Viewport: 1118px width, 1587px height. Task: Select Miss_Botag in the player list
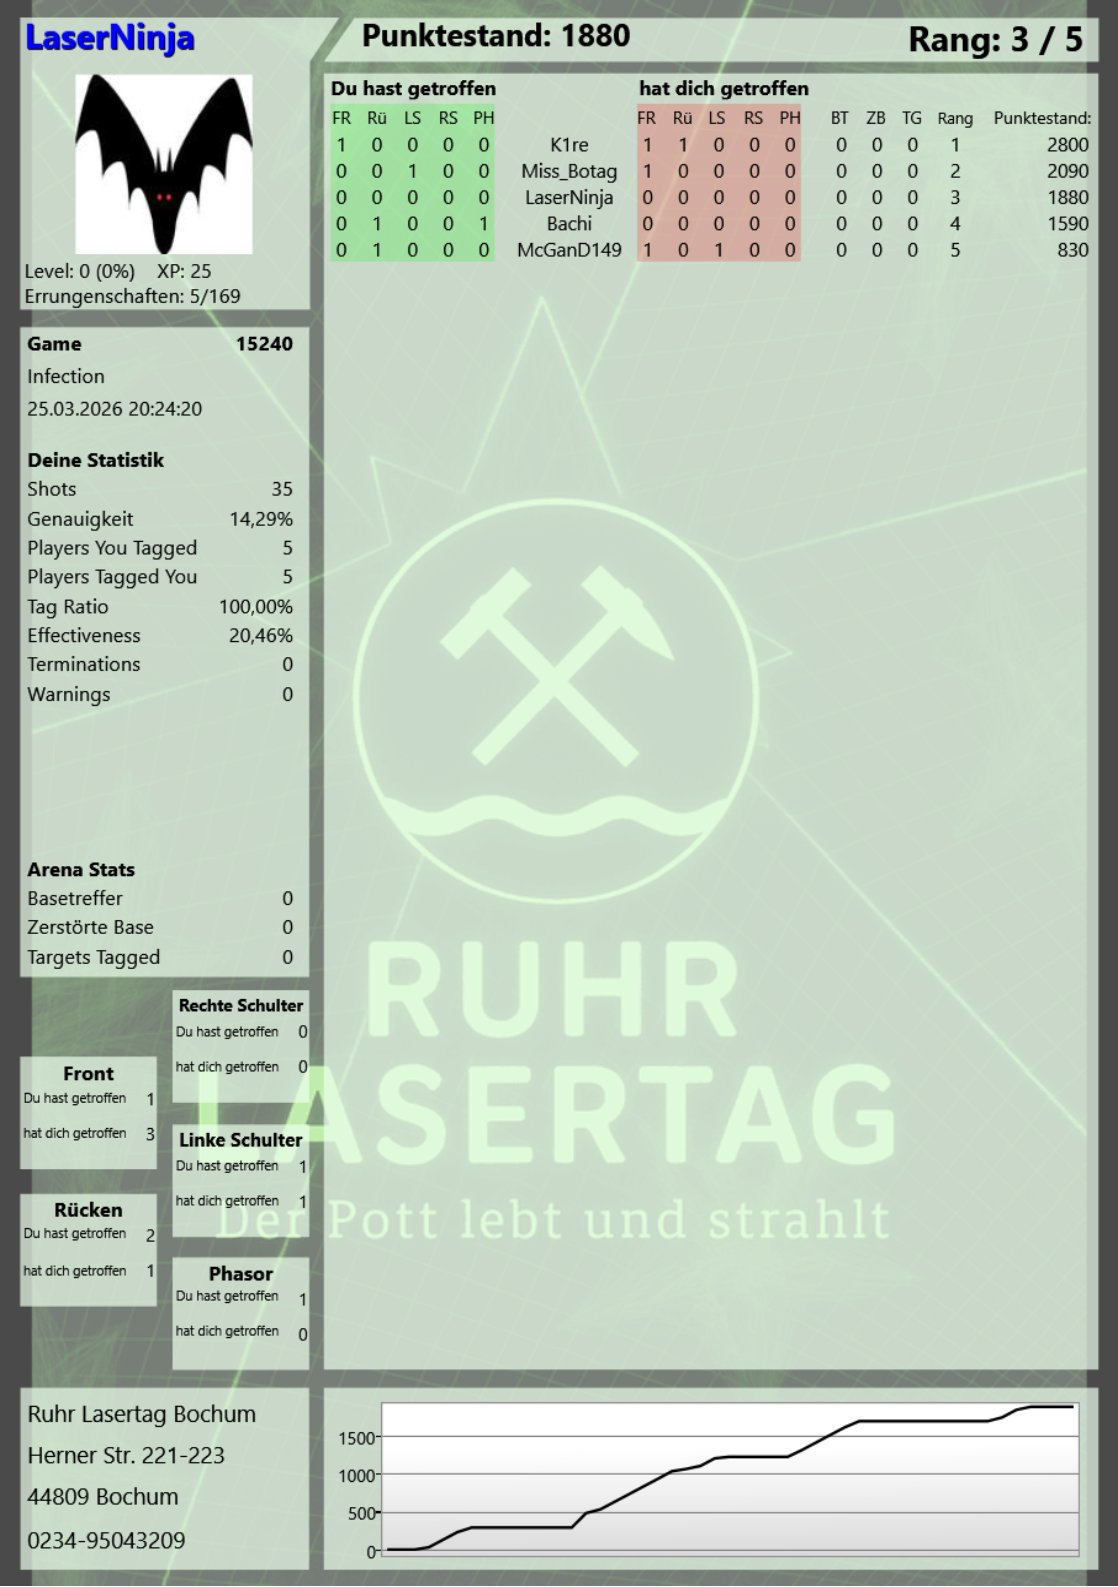point(569,171)
